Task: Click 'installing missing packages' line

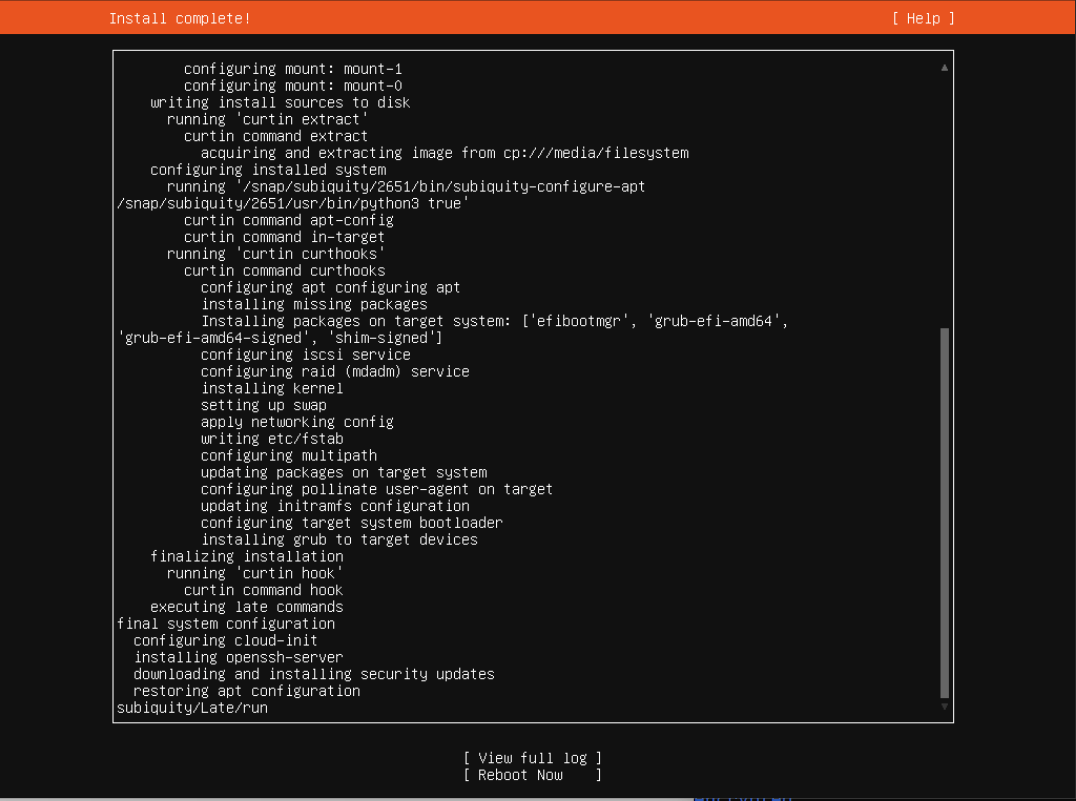Action: pos(314,304)
